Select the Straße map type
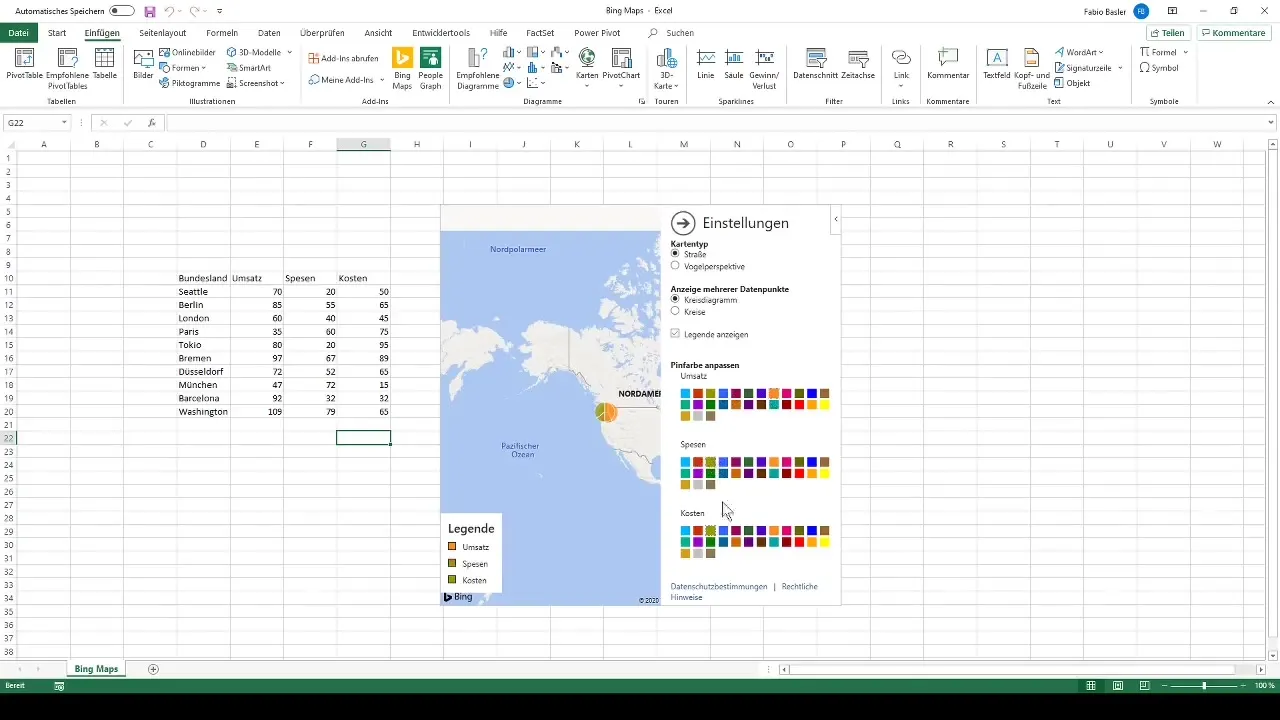Image resolution: width=1280 pixels, height=720 pixels. [x=675, y=254]
